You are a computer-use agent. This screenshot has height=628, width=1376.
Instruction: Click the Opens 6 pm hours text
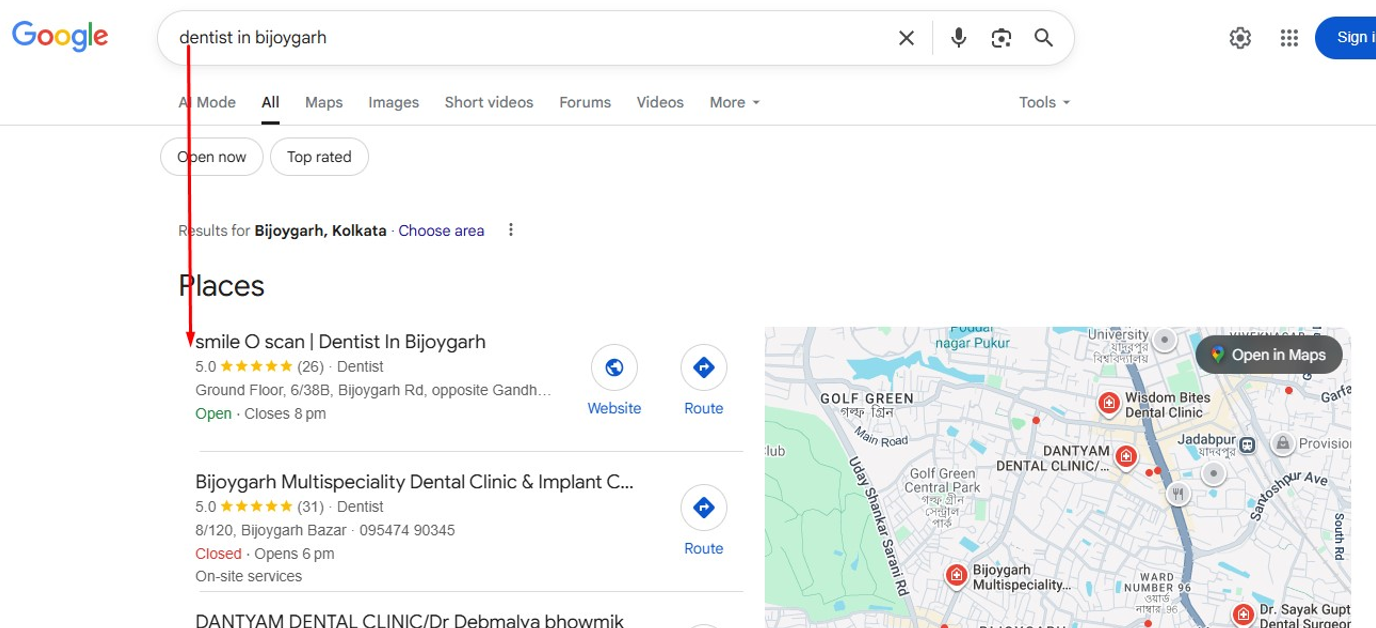point(294,553)
